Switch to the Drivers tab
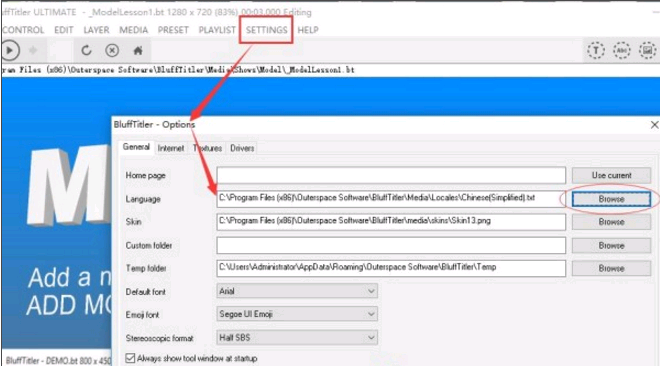The width and height of the screenshot is (660, 366). click(242, 148)
